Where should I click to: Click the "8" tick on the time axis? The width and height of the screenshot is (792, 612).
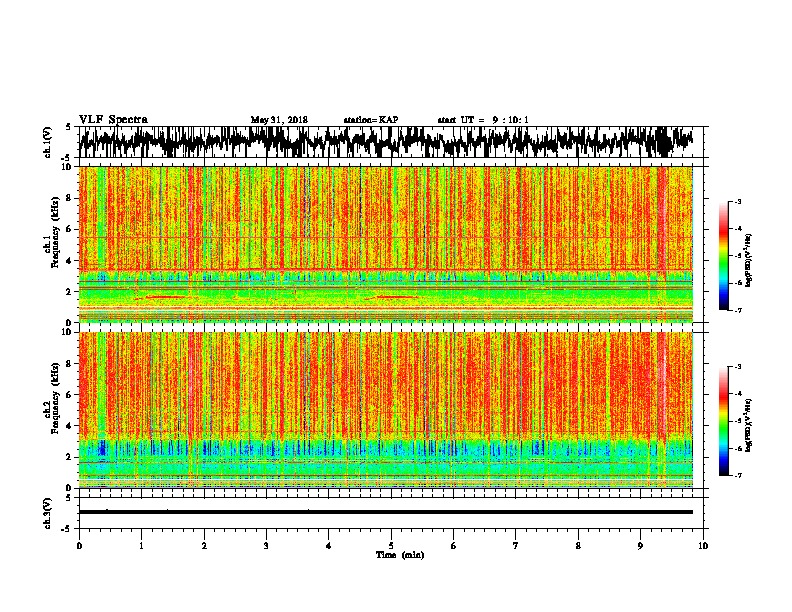point(578,546)
